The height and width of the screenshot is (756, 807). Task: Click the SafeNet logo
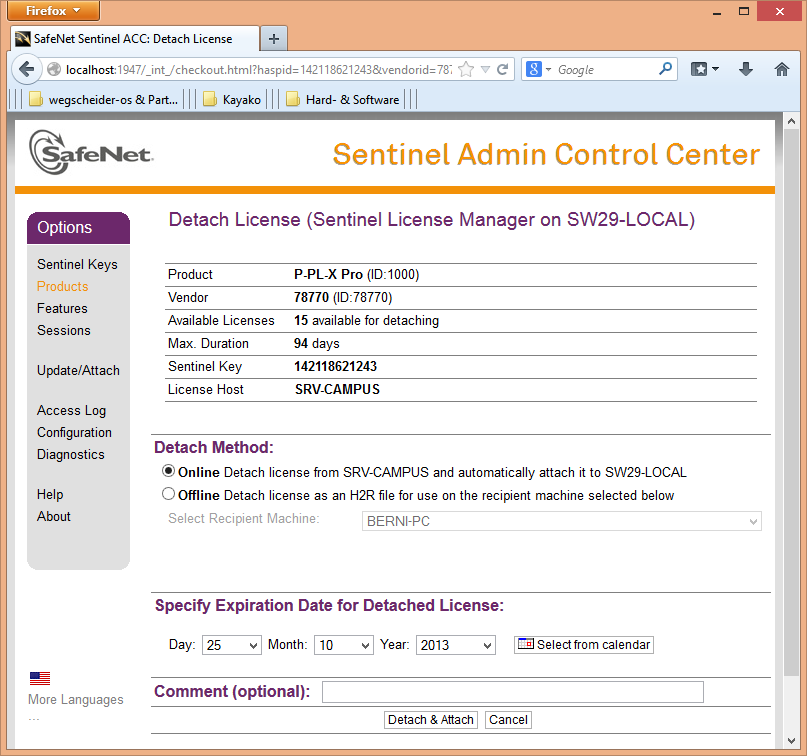tap(91, 152)
